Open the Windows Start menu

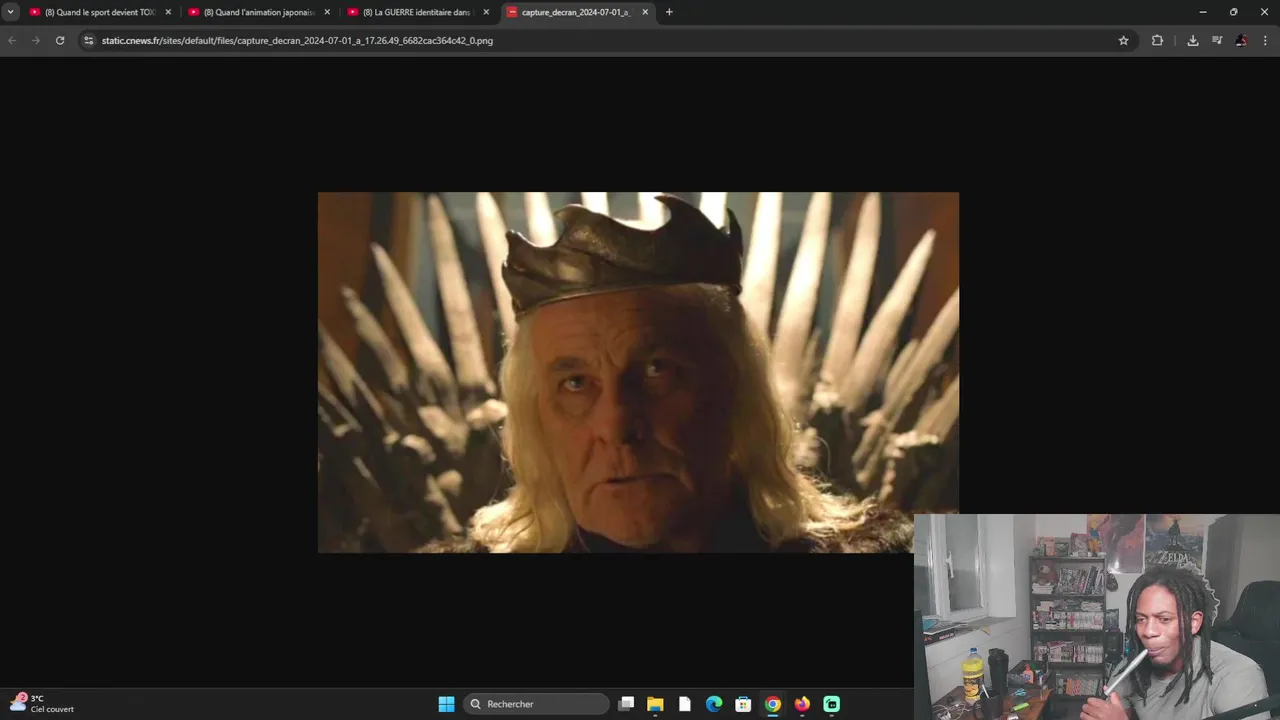click(x=446, y=704)
